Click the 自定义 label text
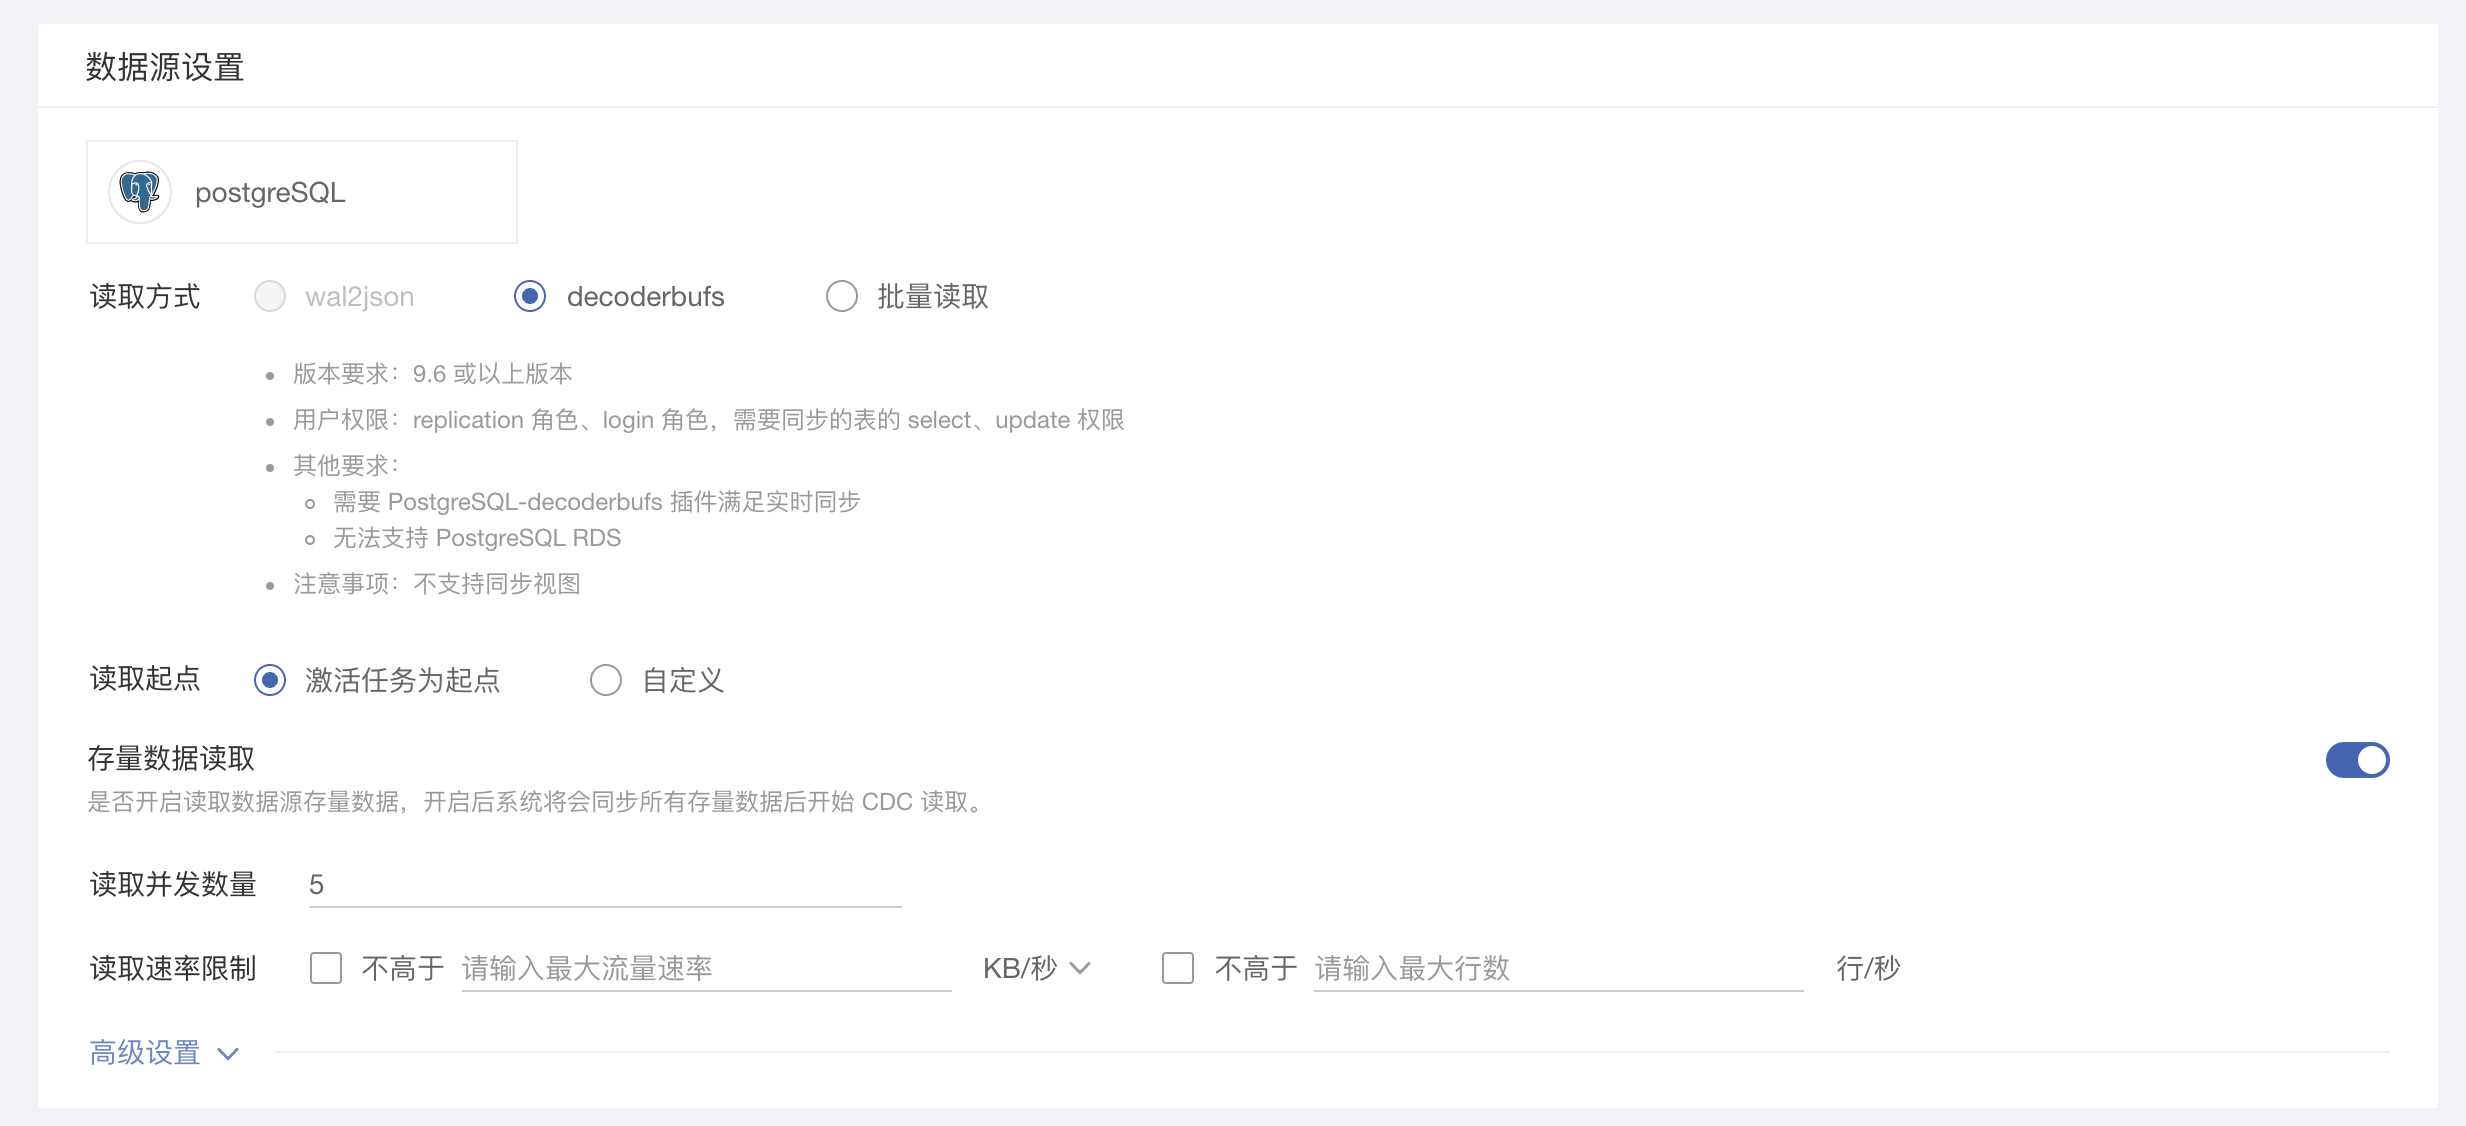Viewport: 2466px width, 1126px height. click(x=682, y=680)
